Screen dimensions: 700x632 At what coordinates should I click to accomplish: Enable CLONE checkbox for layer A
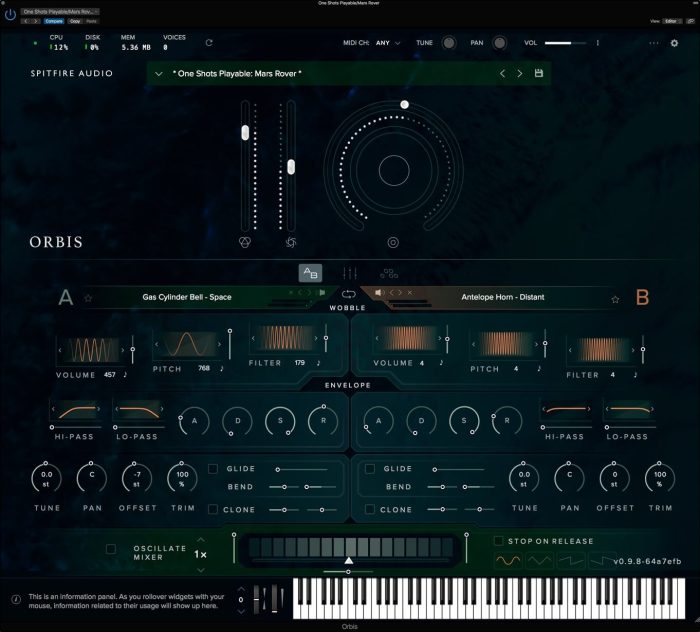tap(213, 509)
